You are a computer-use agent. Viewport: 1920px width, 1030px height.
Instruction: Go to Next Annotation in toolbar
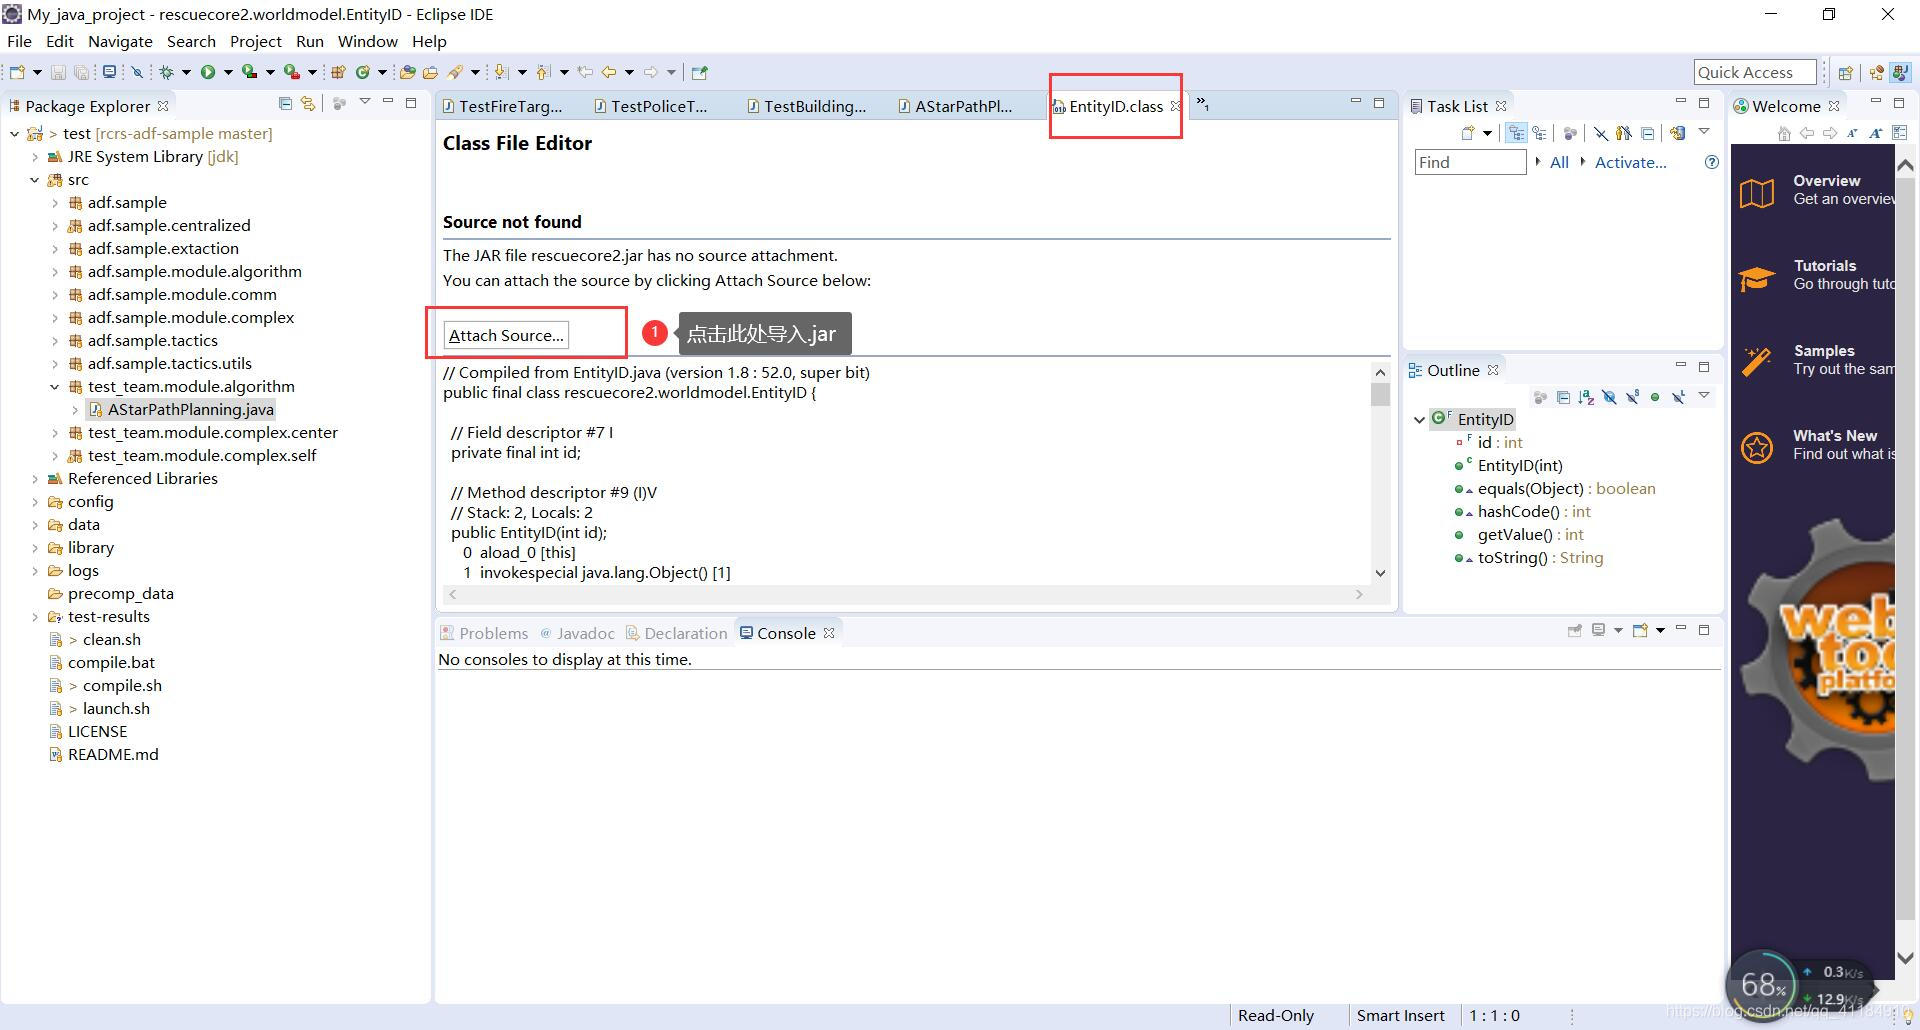502,72
